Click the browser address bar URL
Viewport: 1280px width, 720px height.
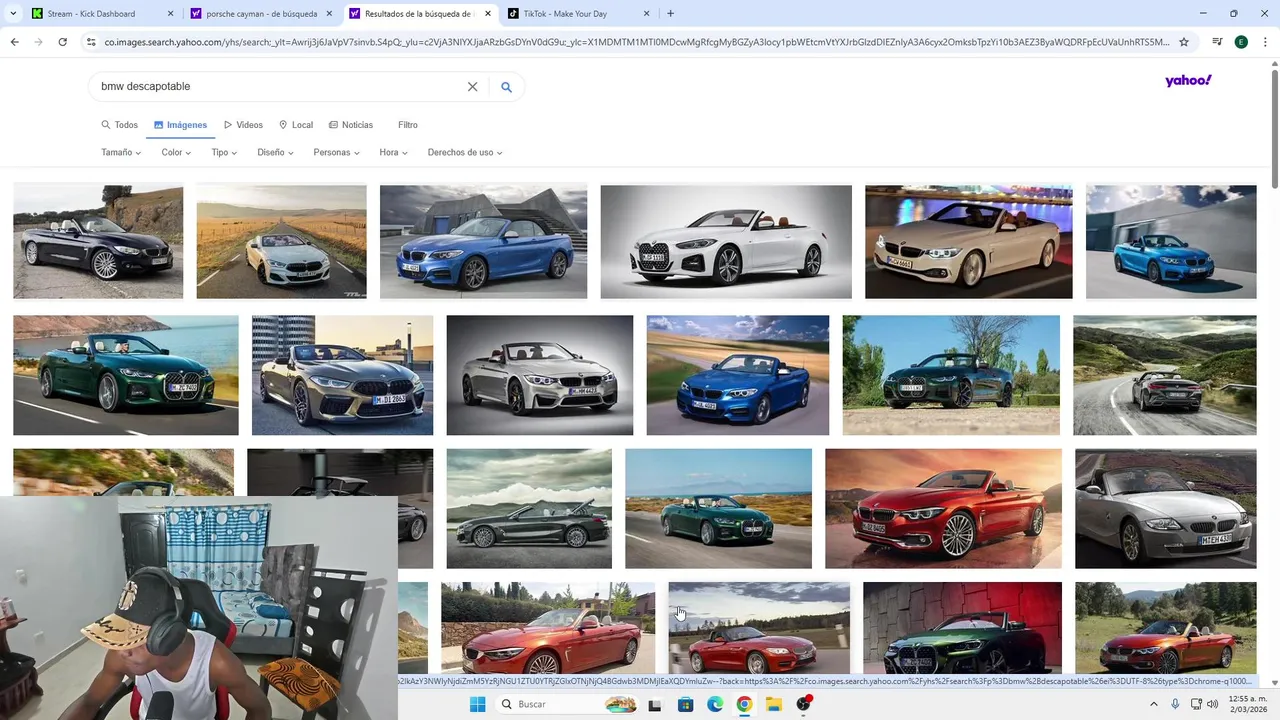(x=636, y=42)
